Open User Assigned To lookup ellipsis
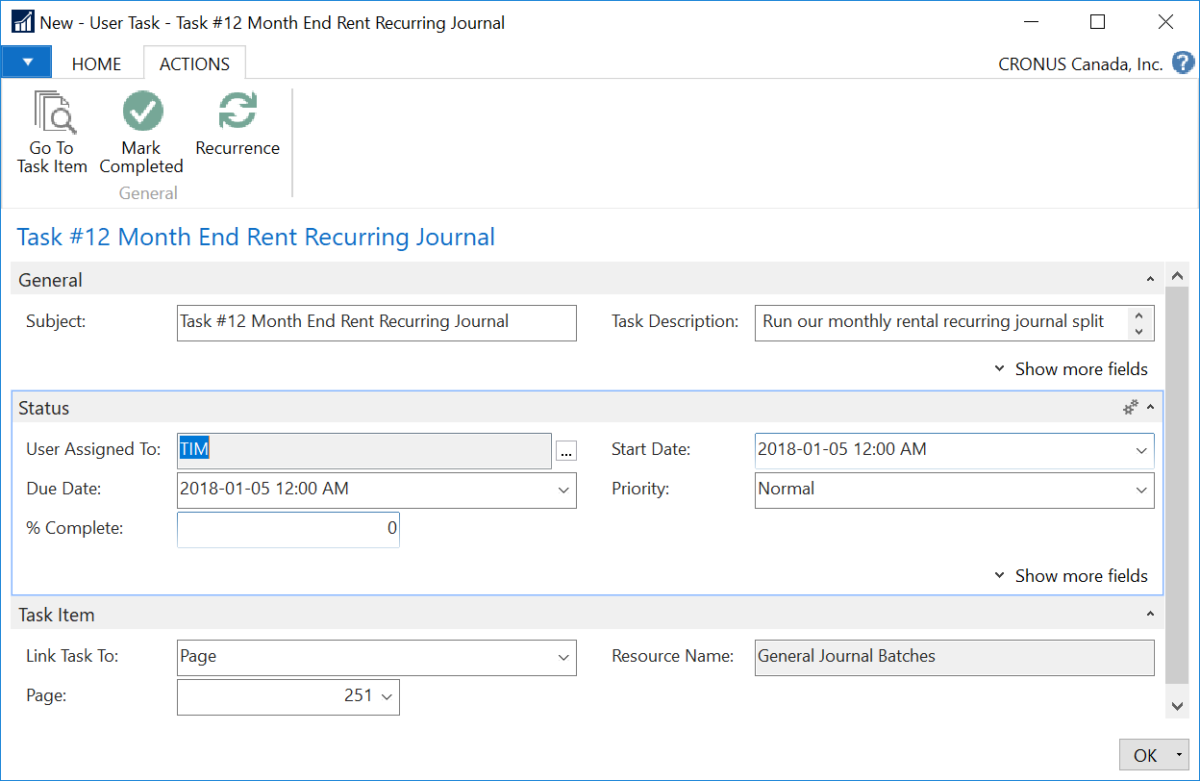Screen dimensions: 1200x781 coord(567,452)
